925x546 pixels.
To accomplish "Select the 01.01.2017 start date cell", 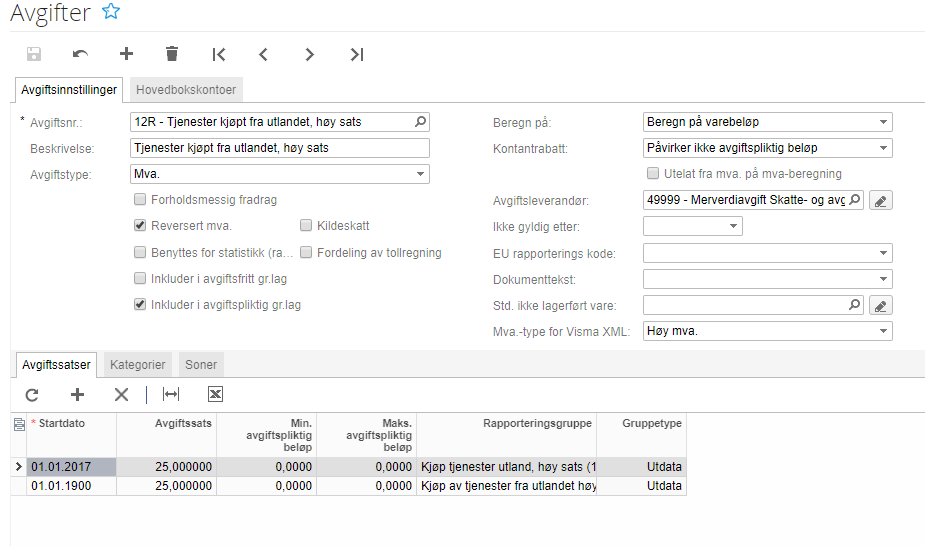I will pos(71,467).
